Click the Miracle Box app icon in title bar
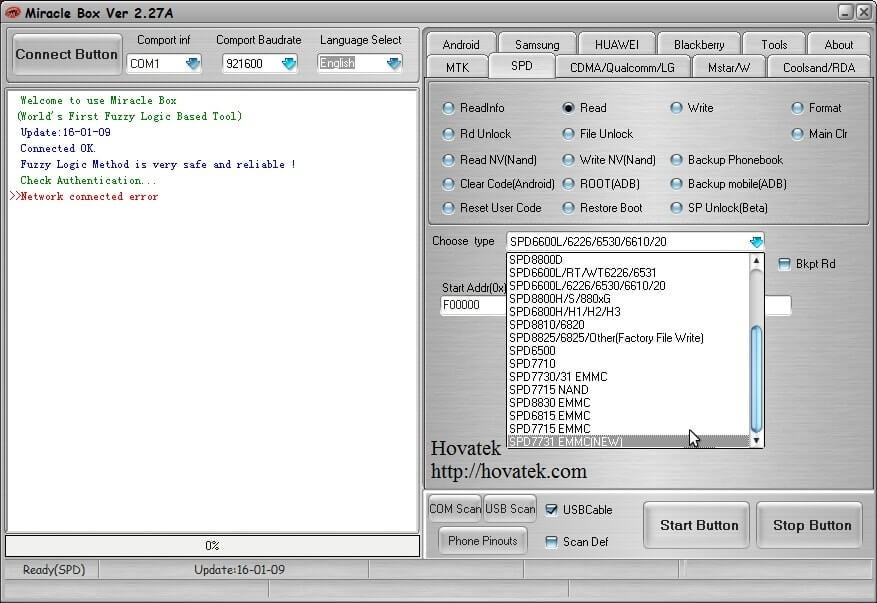The width and height of the screenshot is (877, 603). pos(14,11)
